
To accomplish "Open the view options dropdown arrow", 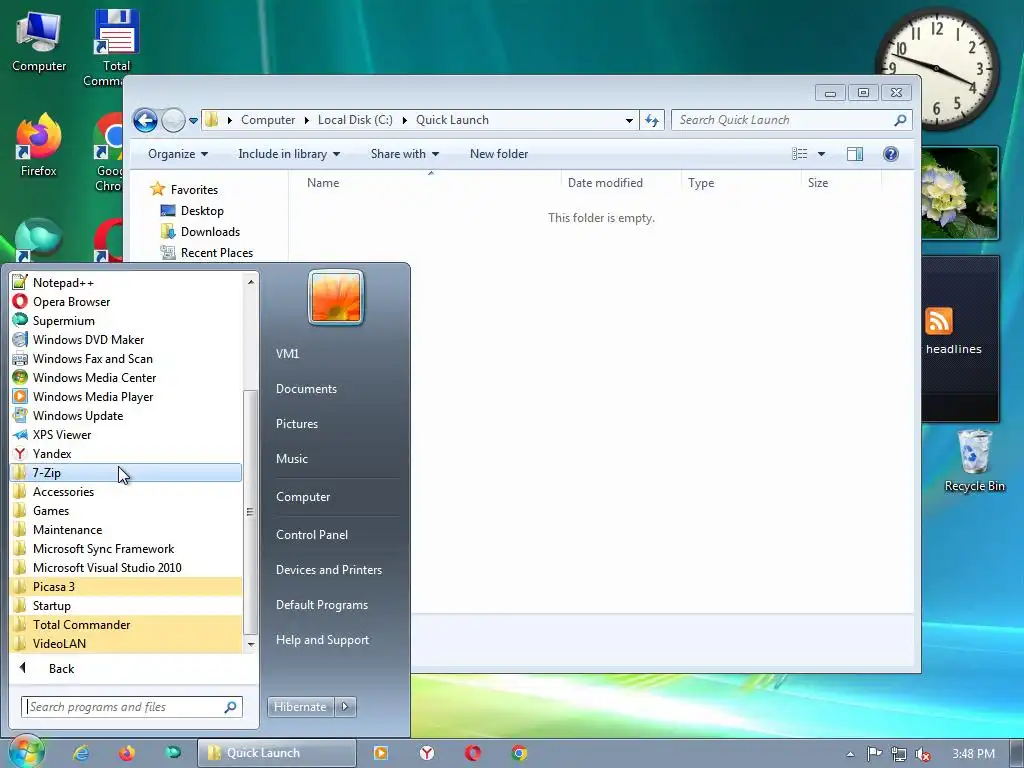I will 822,154.
